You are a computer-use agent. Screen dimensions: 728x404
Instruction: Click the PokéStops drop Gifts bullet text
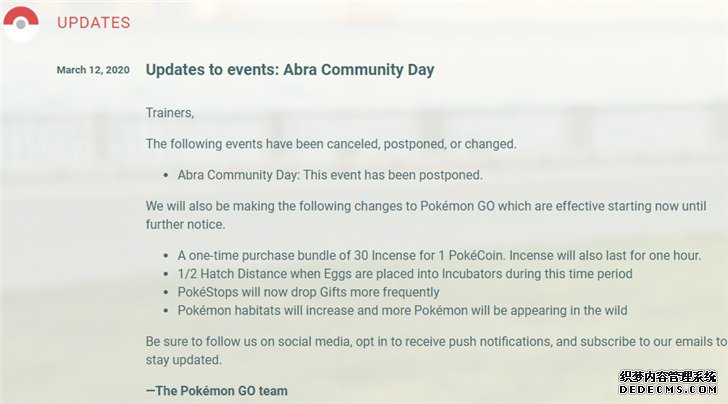308,292
